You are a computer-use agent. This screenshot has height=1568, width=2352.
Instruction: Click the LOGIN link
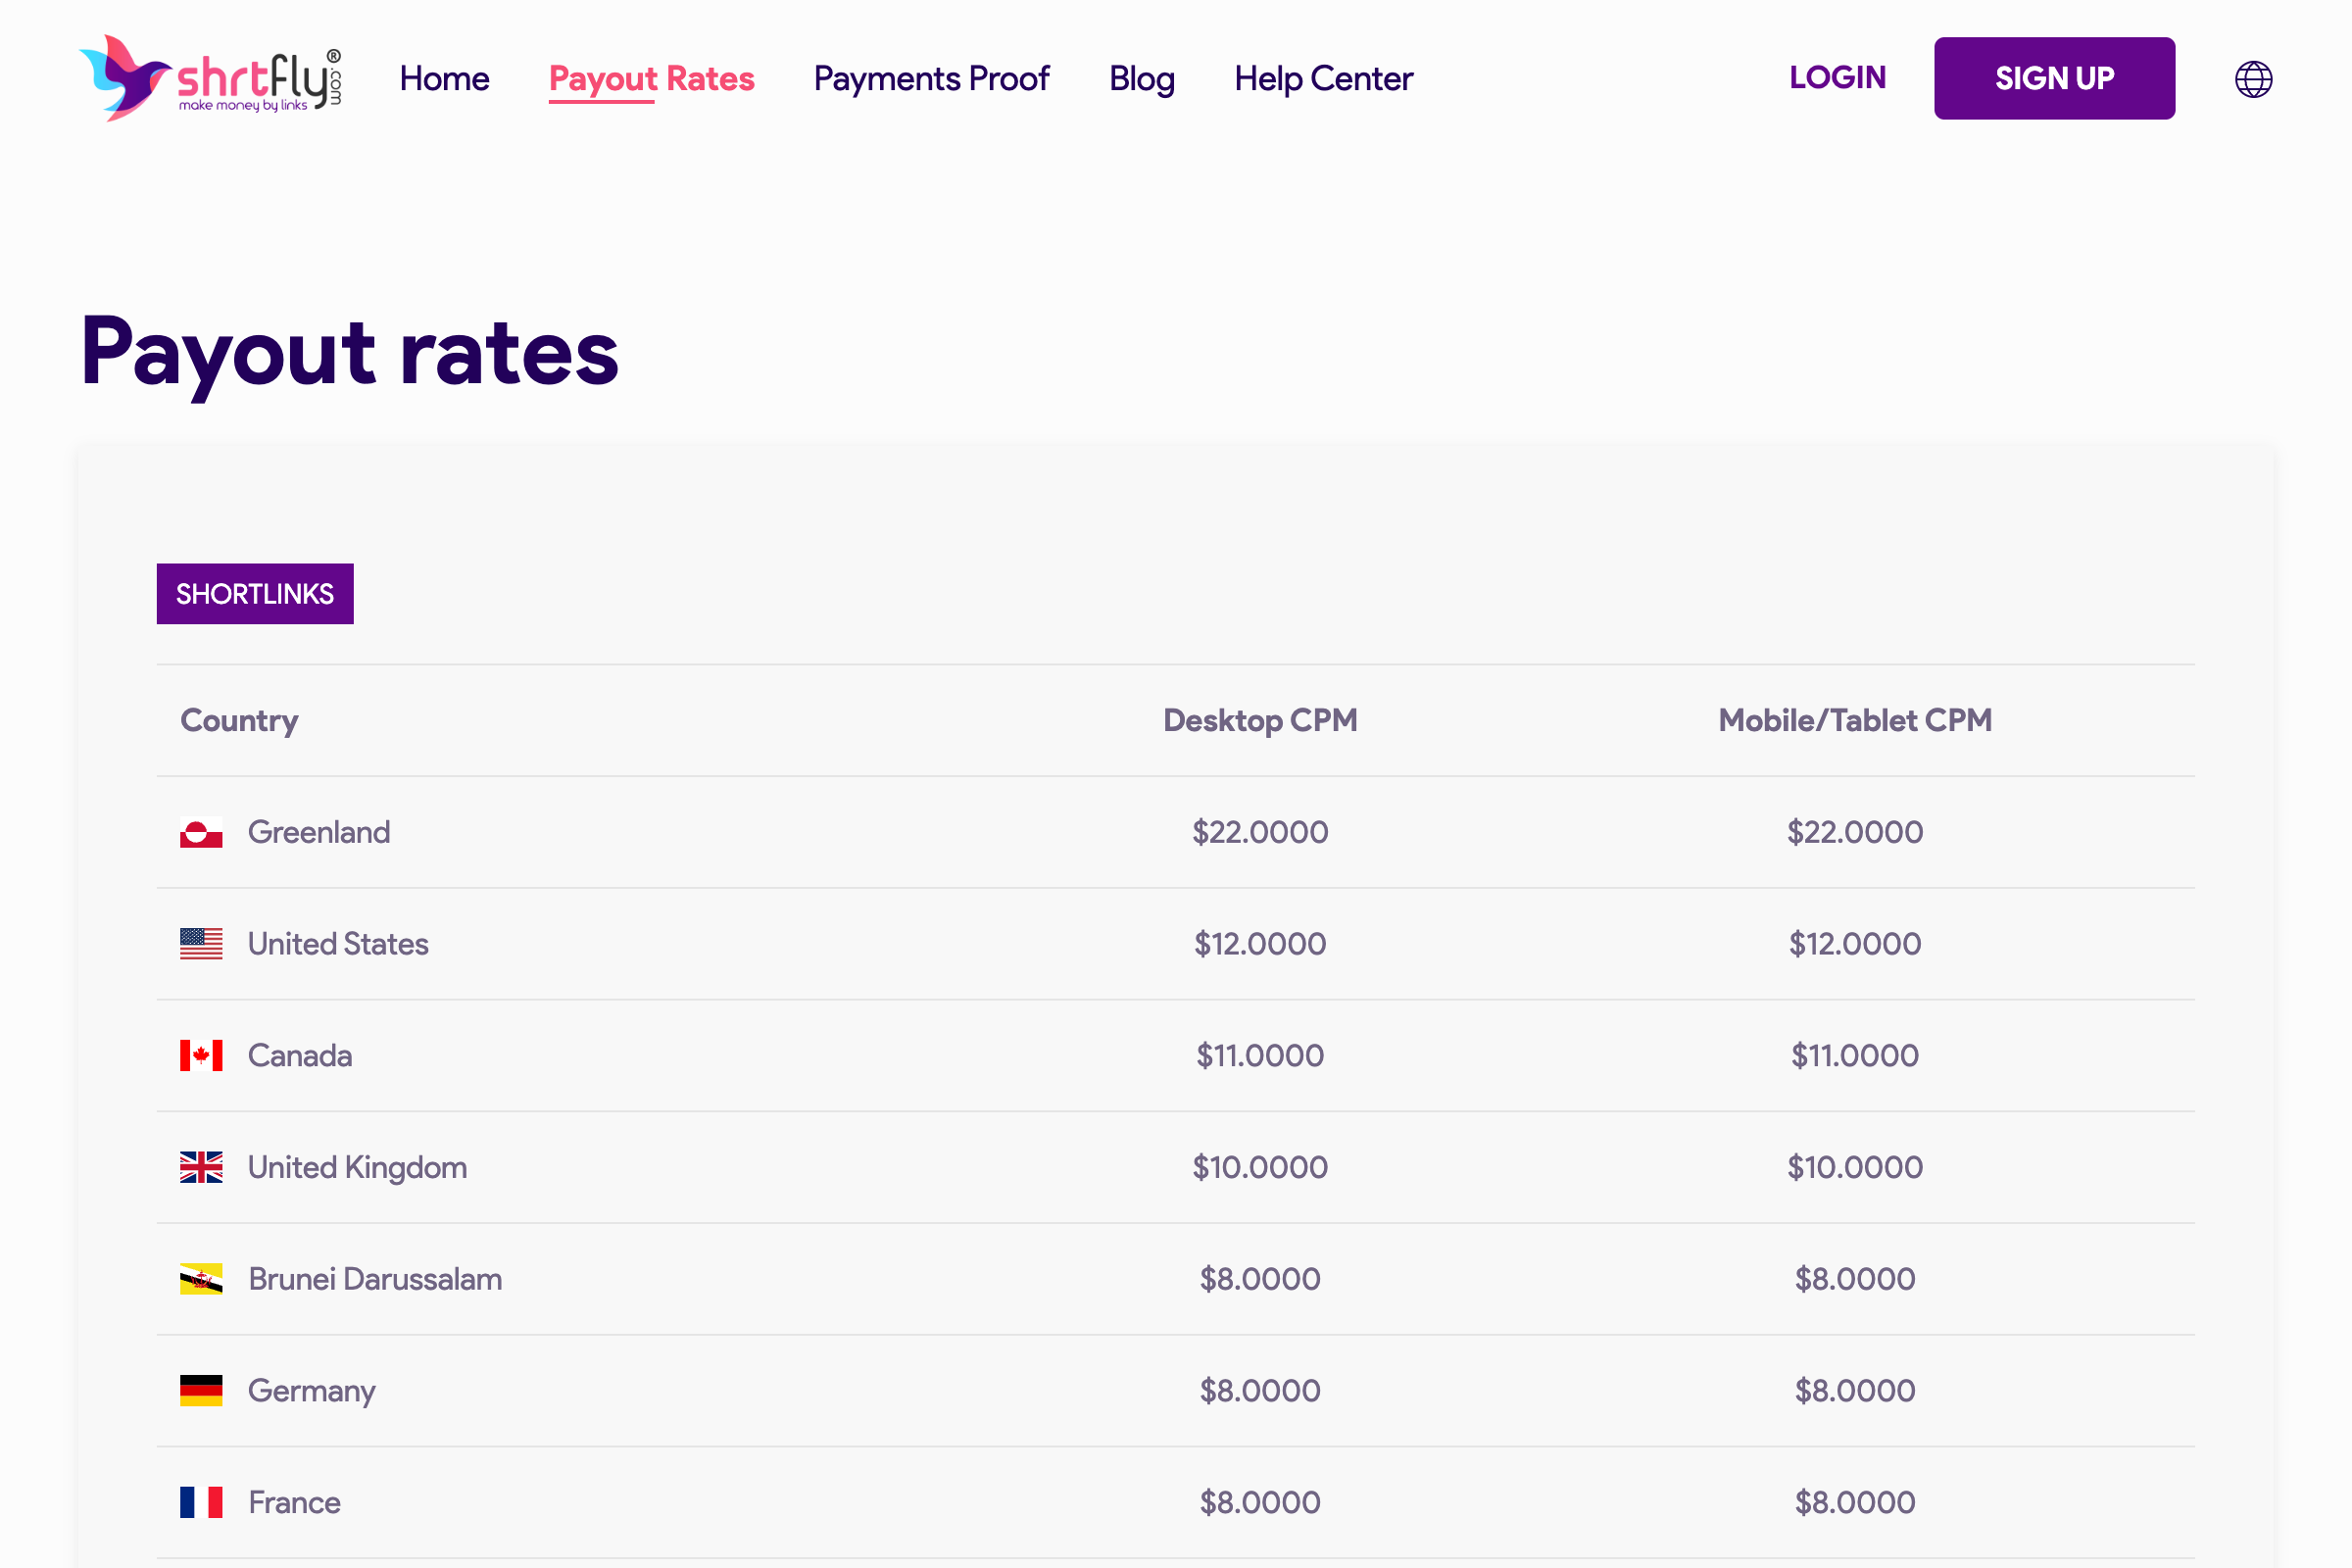[x=1837, y=78]
